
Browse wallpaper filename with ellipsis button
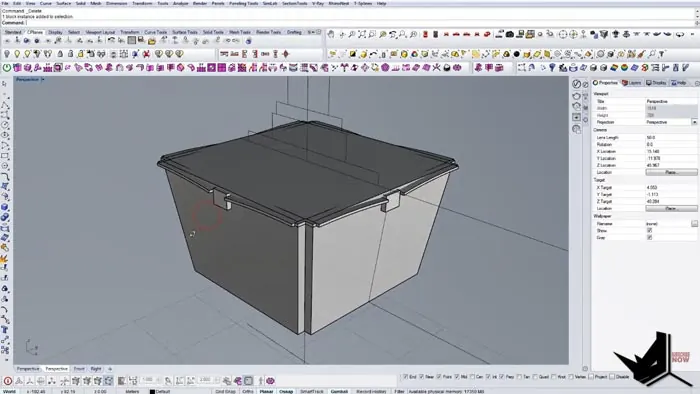pos(694,224)
